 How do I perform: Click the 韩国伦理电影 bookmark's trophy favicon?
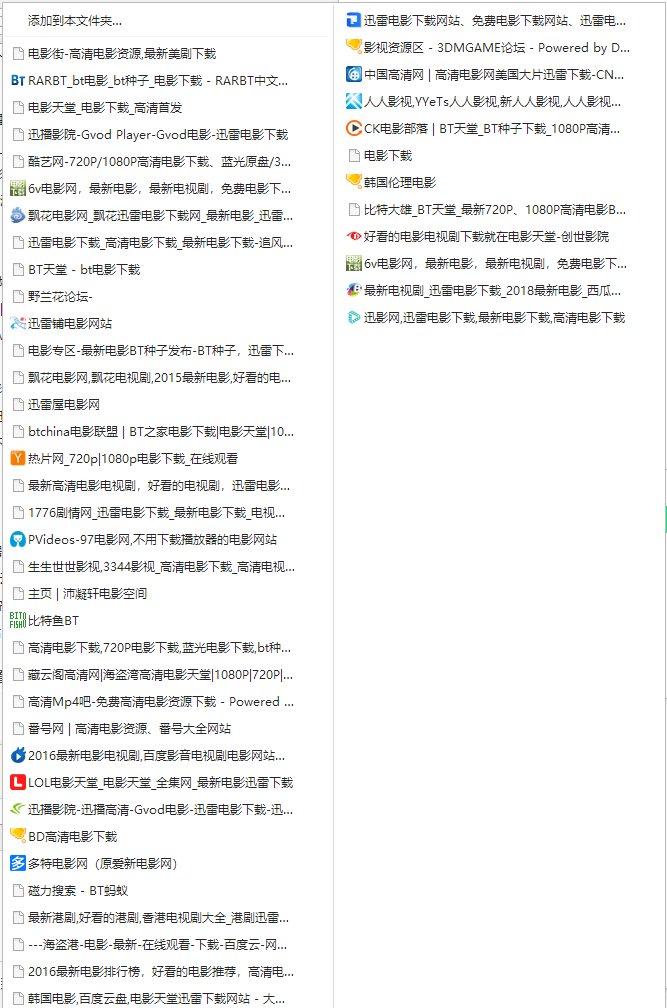point(353,182)
